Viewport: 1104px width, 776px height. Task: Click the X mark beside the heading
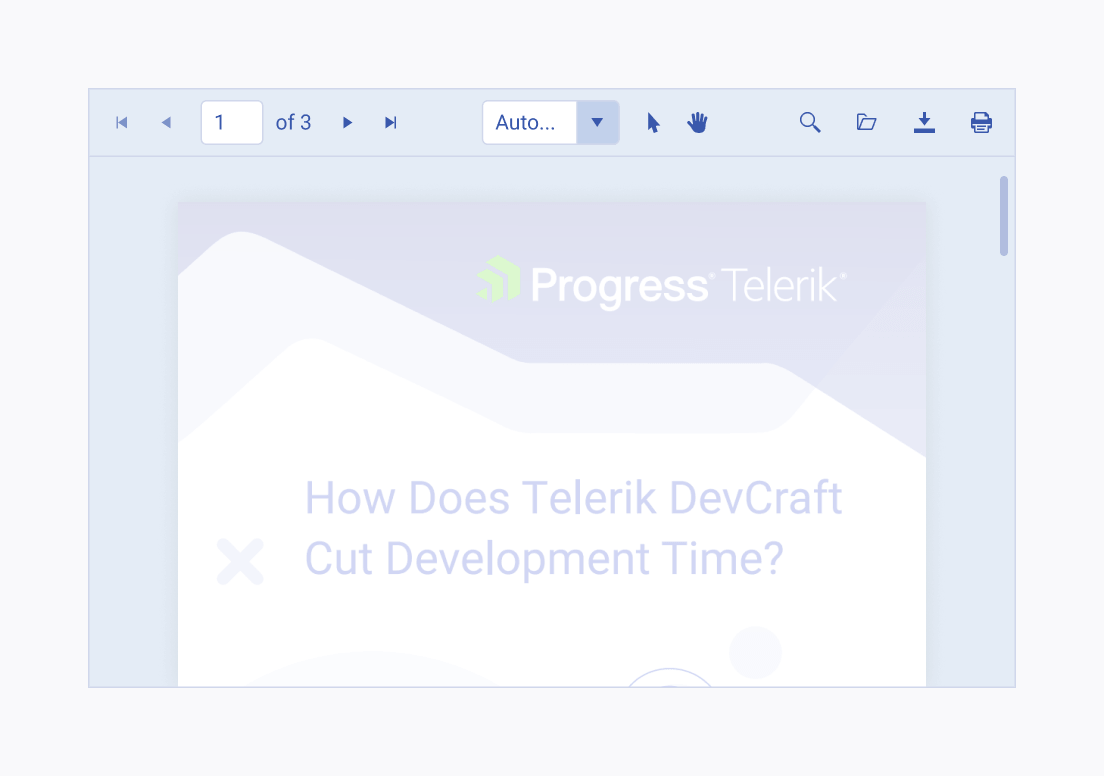coord(240,561)
